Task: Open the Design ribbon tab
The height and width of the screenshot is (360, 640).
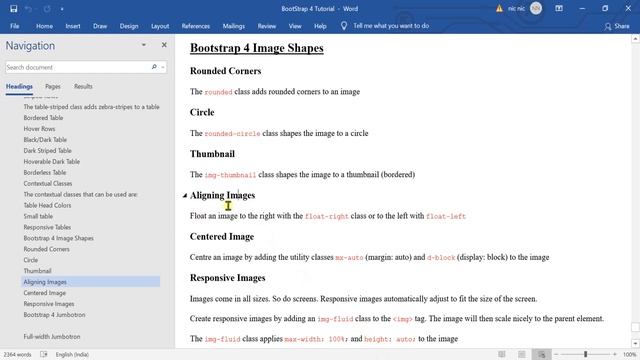Action: click(129, 26)
